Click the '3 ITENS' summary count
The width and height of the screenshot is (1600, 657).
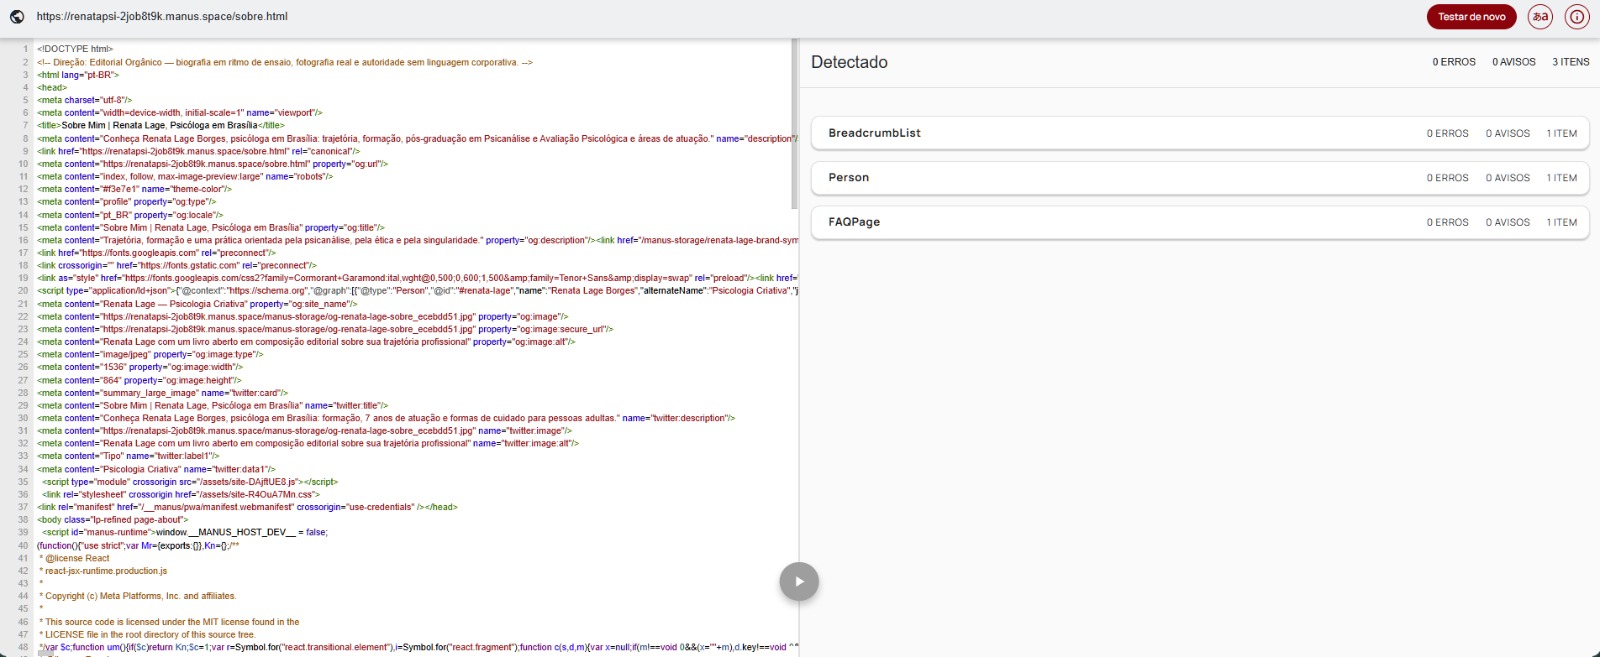click(1570, 62)
